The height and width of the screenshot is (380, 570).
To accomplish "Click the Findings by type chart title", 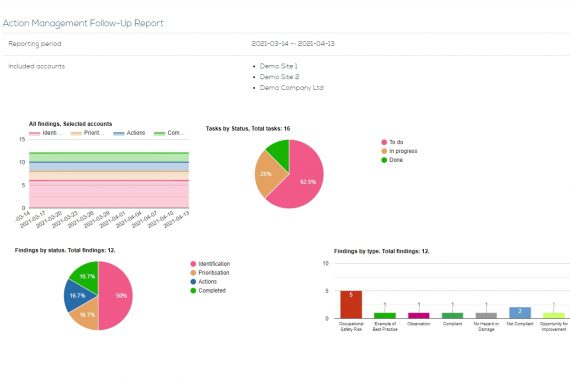I will point(382,251).
